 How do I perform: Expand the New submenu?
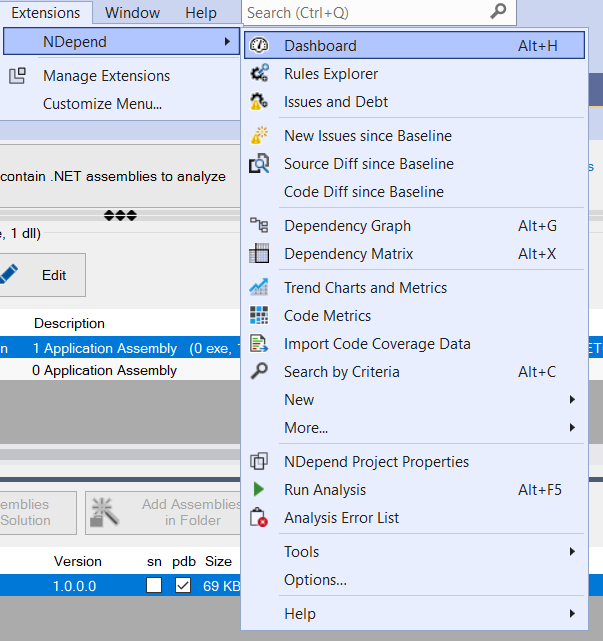[572, 399]
